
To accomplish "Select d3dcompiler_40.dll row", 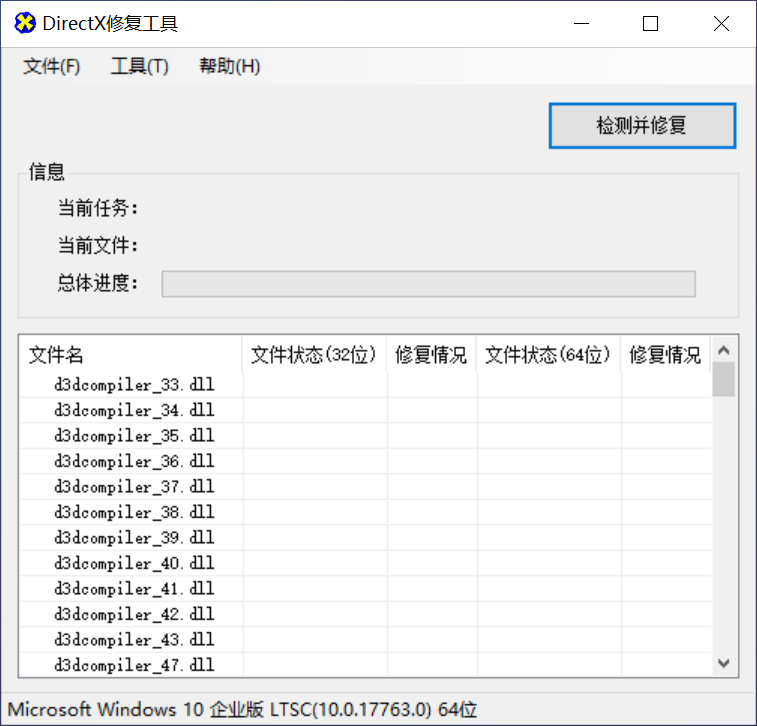I will [365, 563].
